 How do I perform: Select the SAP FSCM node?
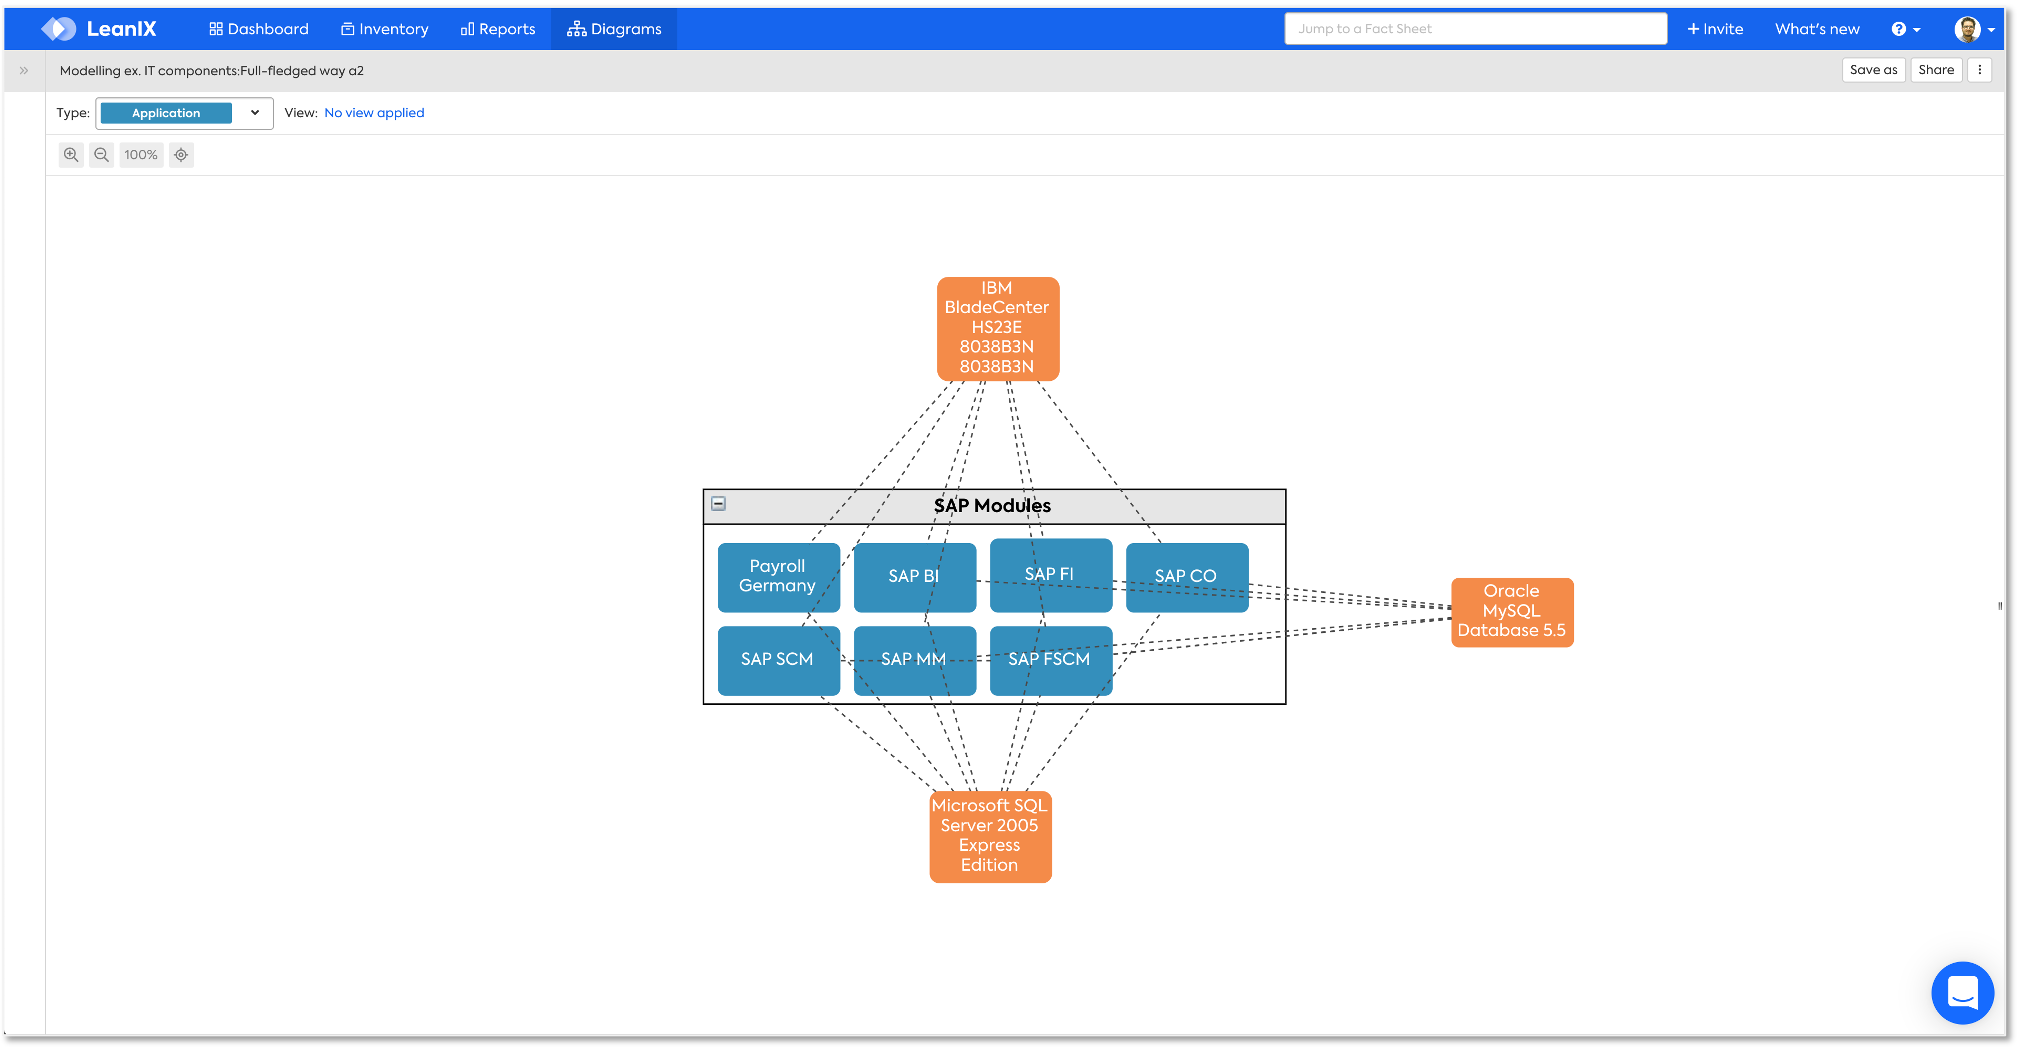(x=1050, y=660)
